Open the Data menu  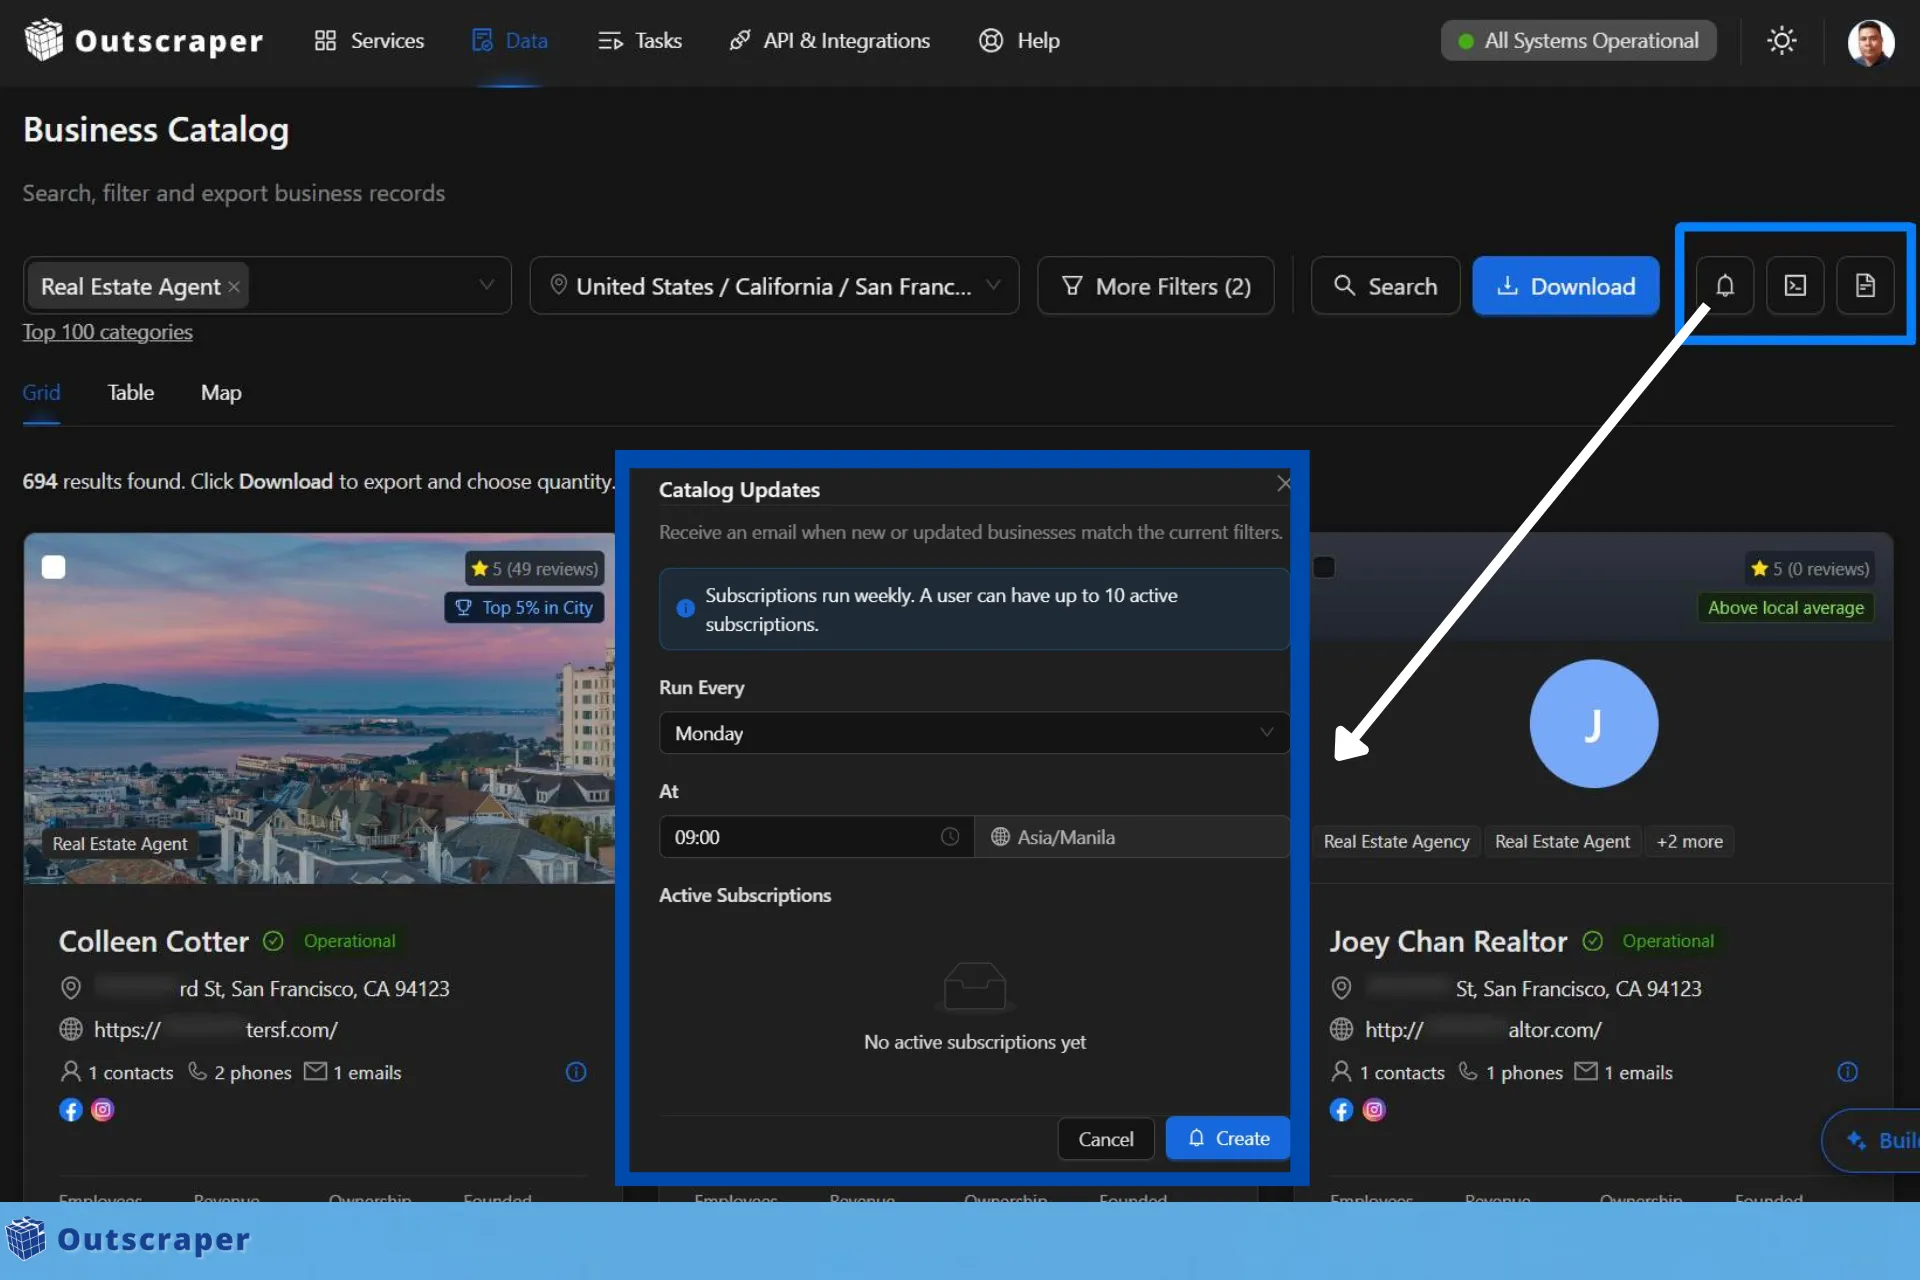[510, 40]
